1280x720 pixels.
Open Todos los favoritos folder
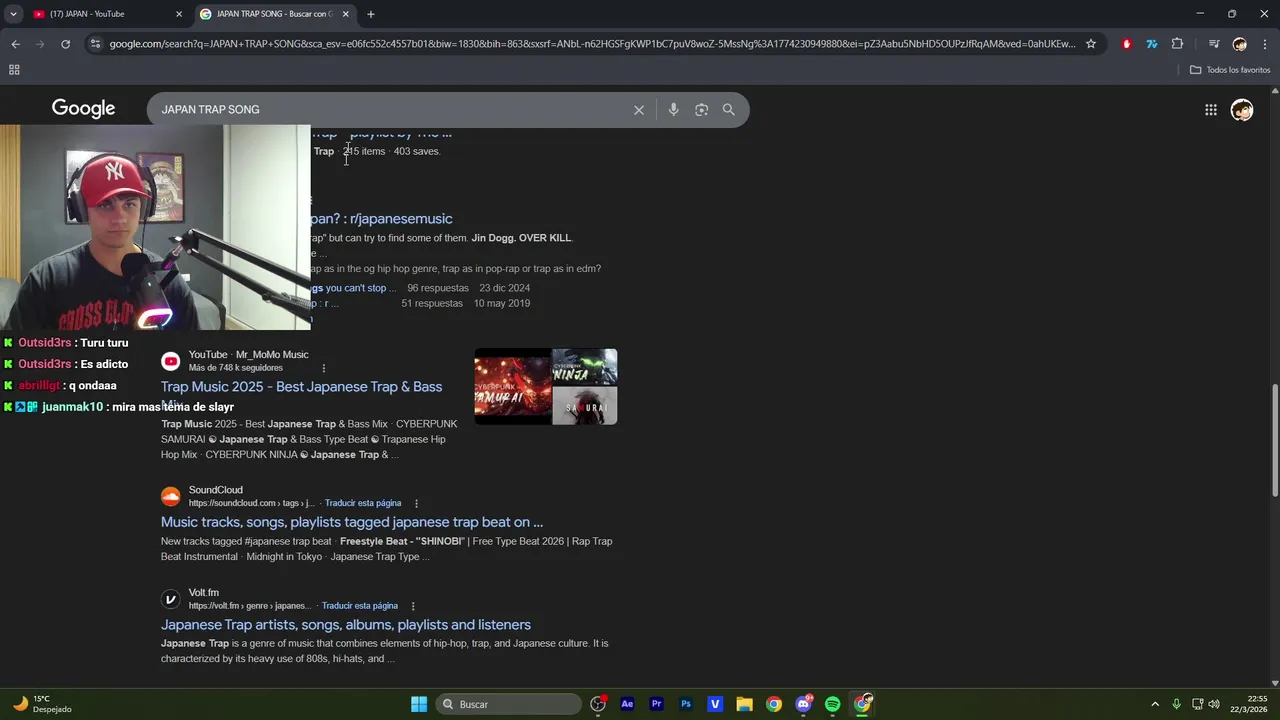[x=1230, y=70]
